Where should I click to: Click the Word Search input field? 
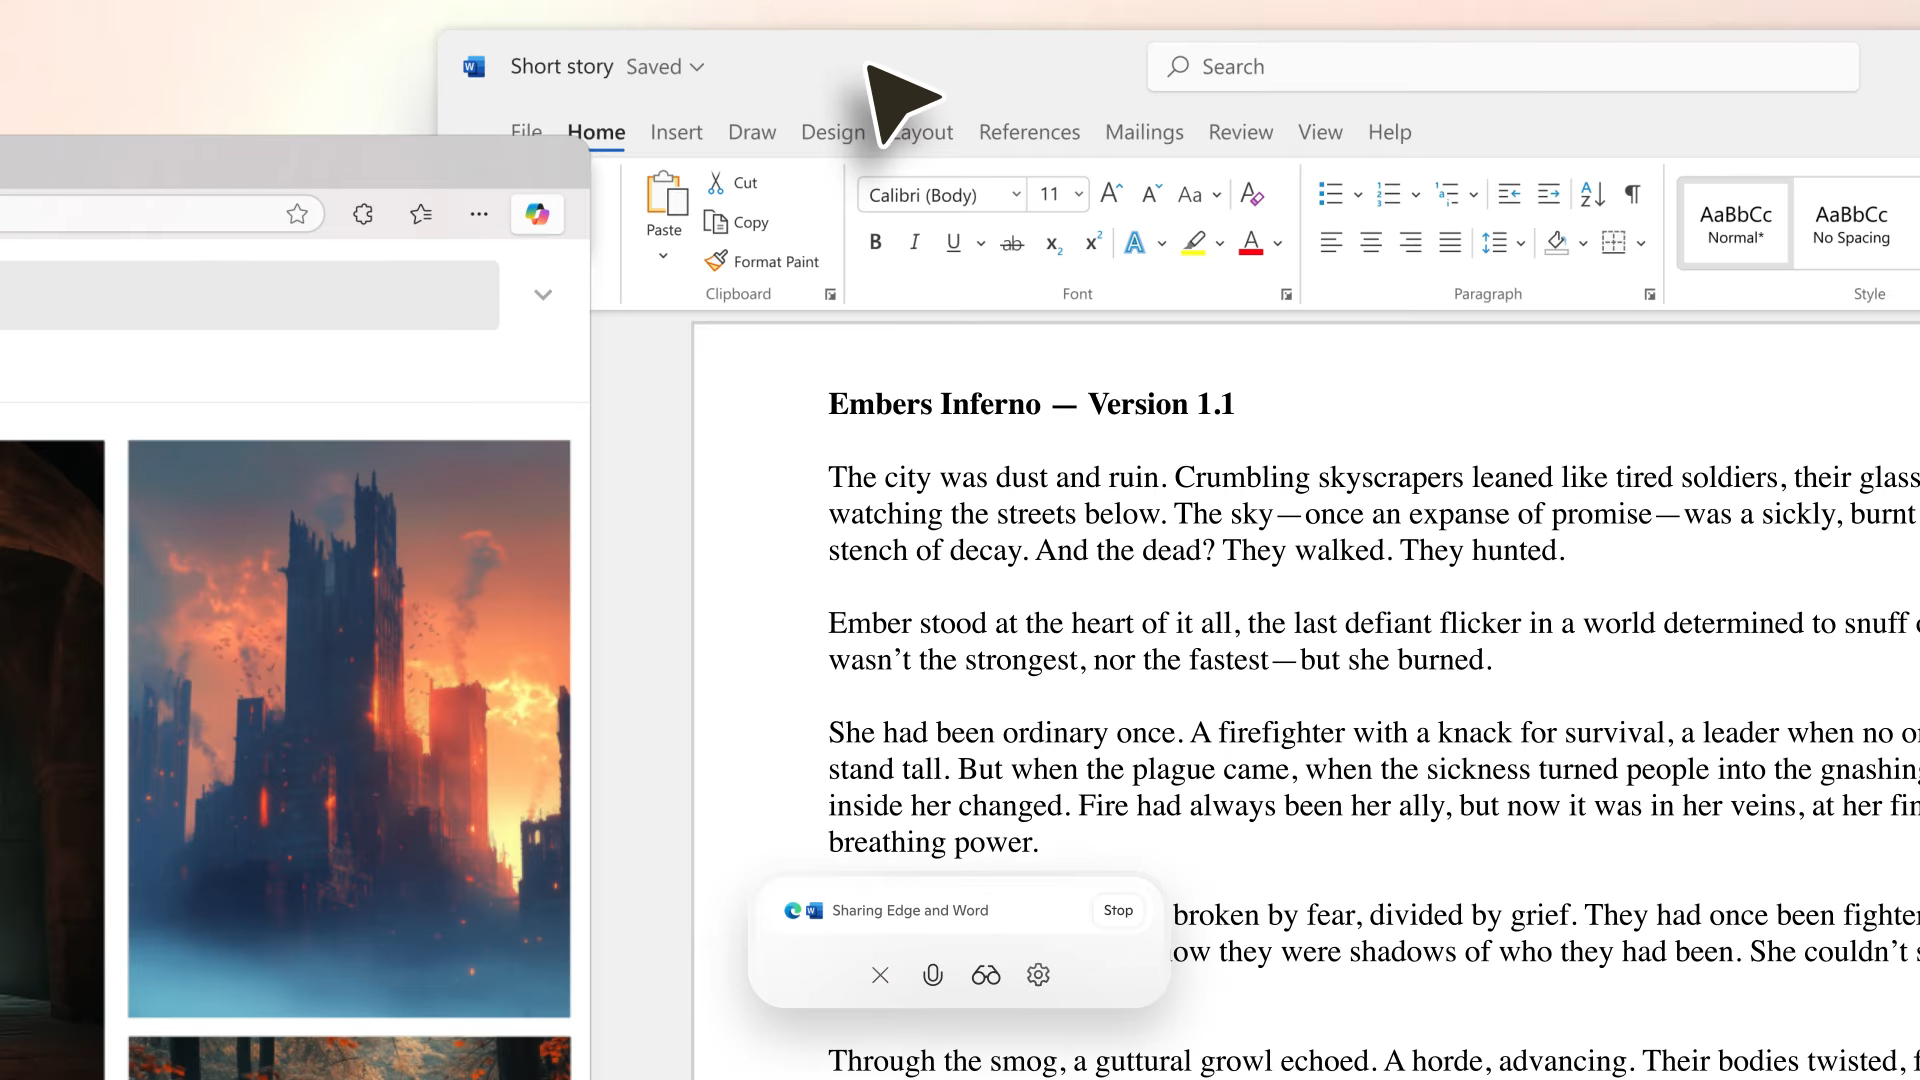click(x=1502, y=67)
